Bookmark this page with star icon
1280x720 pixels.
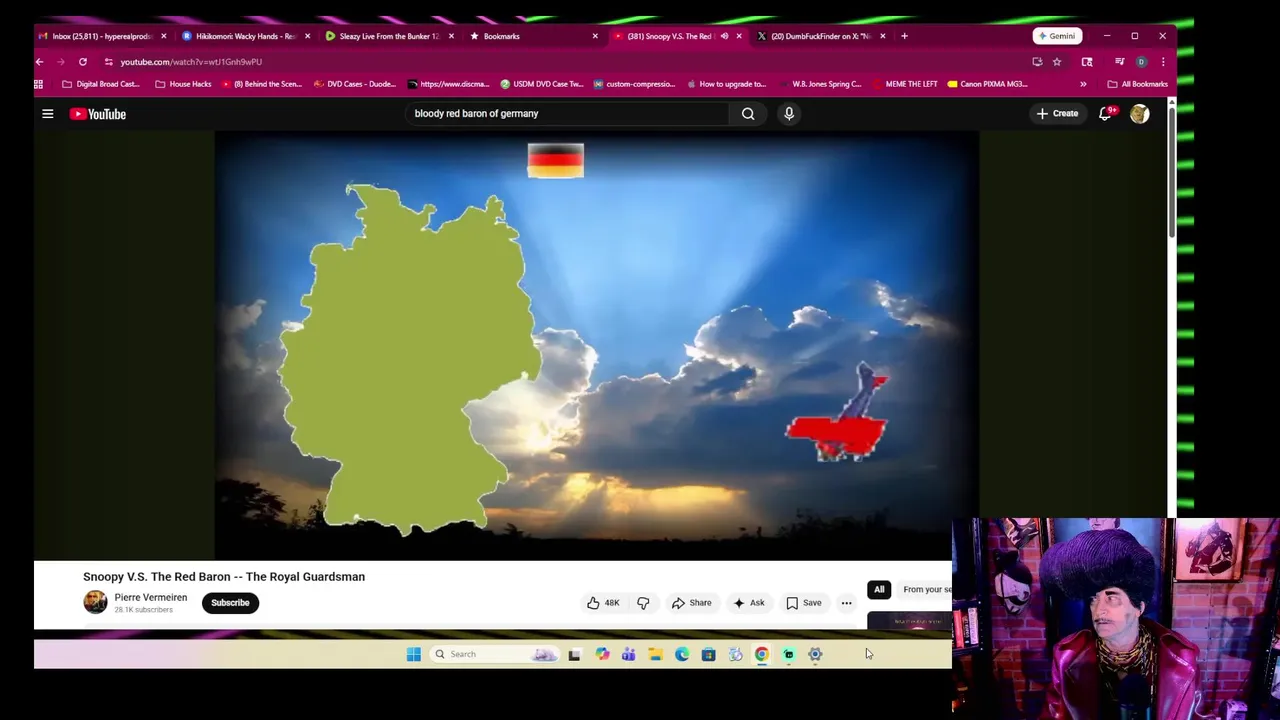[1057, 62]
